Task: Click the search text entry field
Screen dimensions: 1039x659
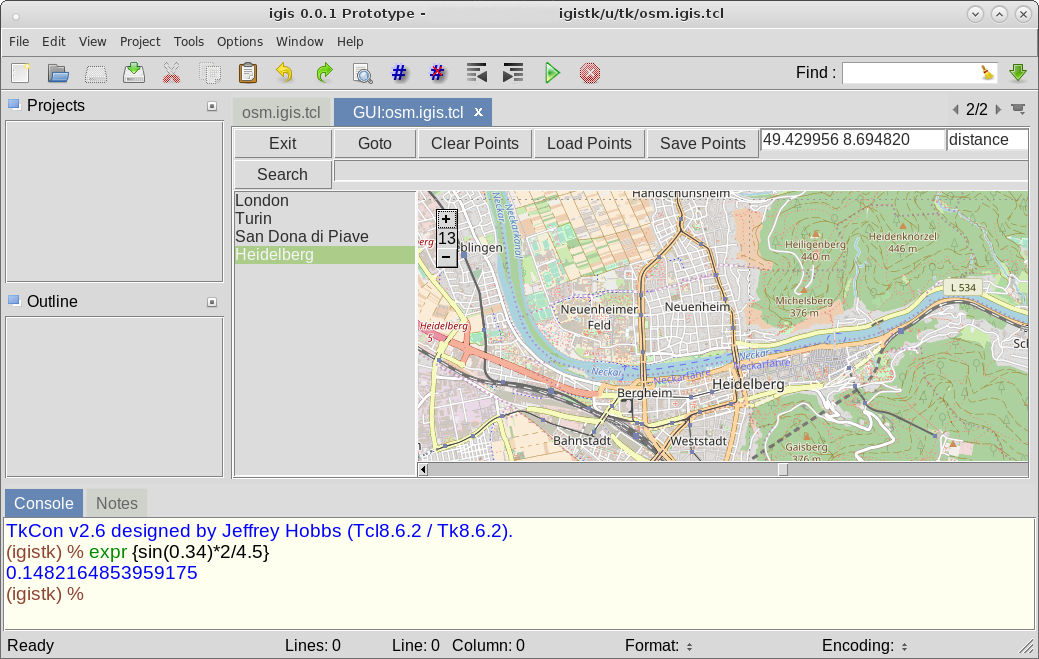Action: coord(681,171)
